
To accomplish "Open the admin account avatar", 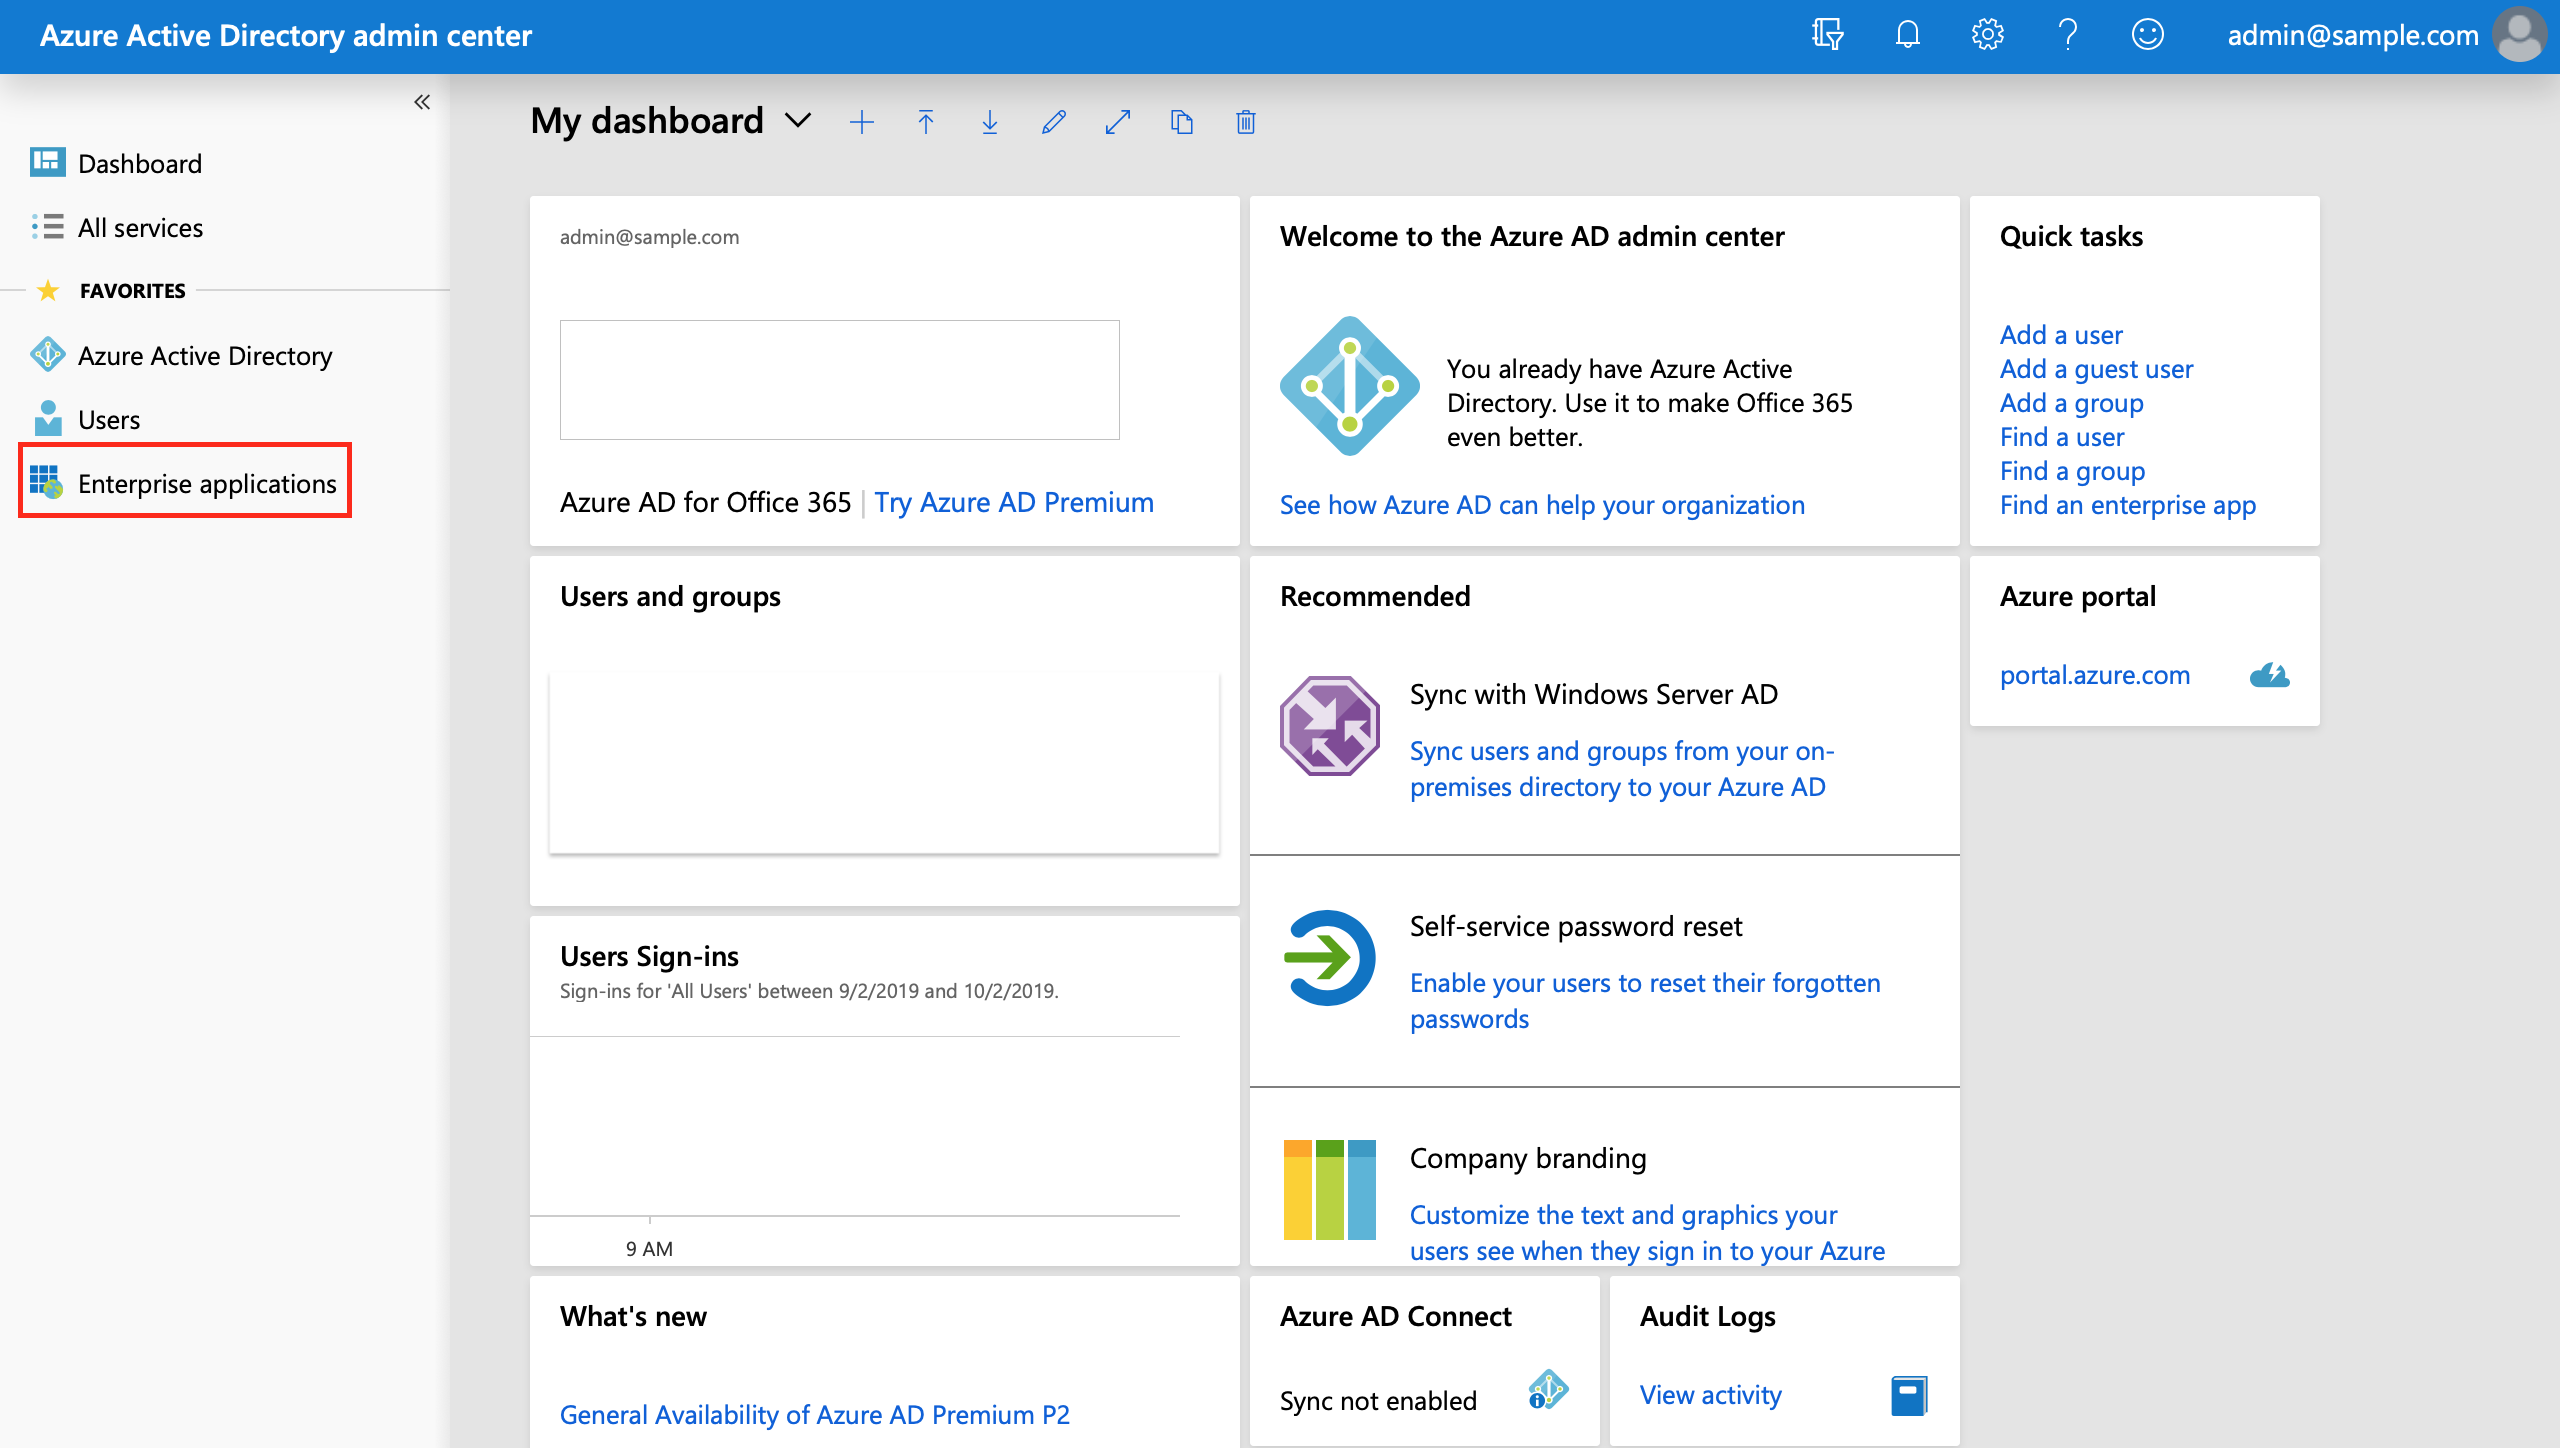I will [x=2520, y=35].
